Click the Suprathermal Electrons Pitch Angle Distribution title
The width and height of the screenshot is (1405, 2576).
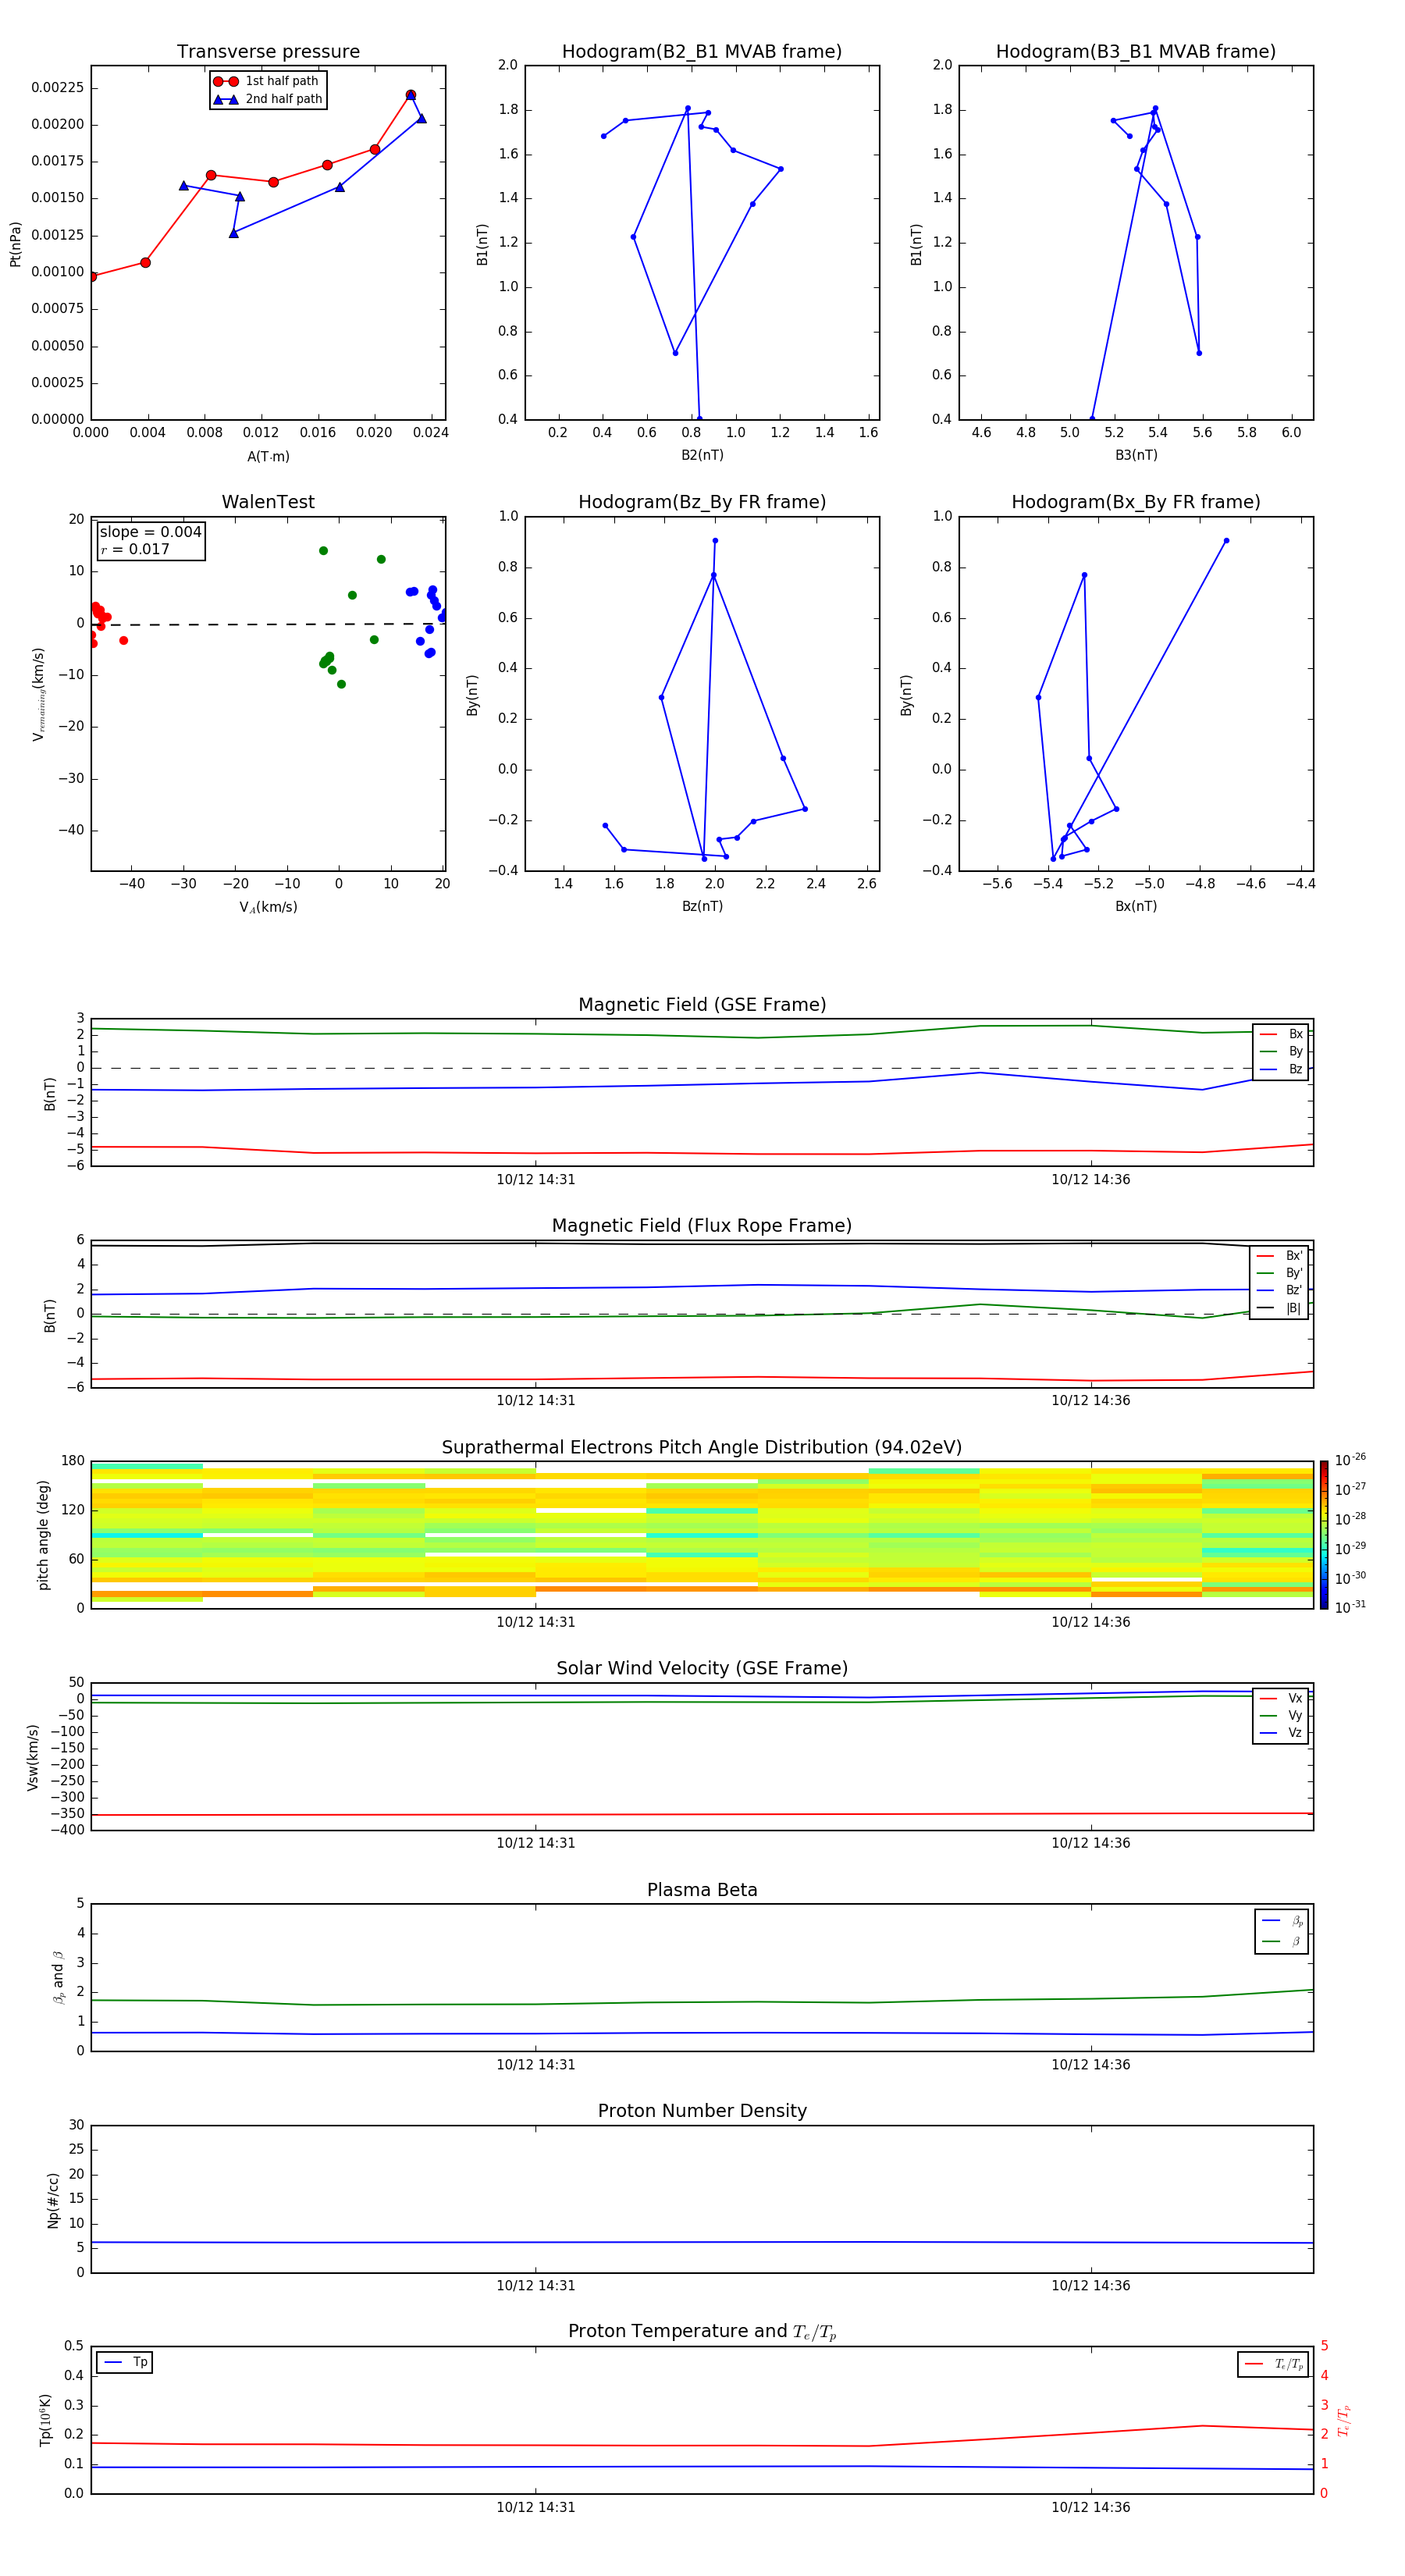click(x=702, y=1448)
